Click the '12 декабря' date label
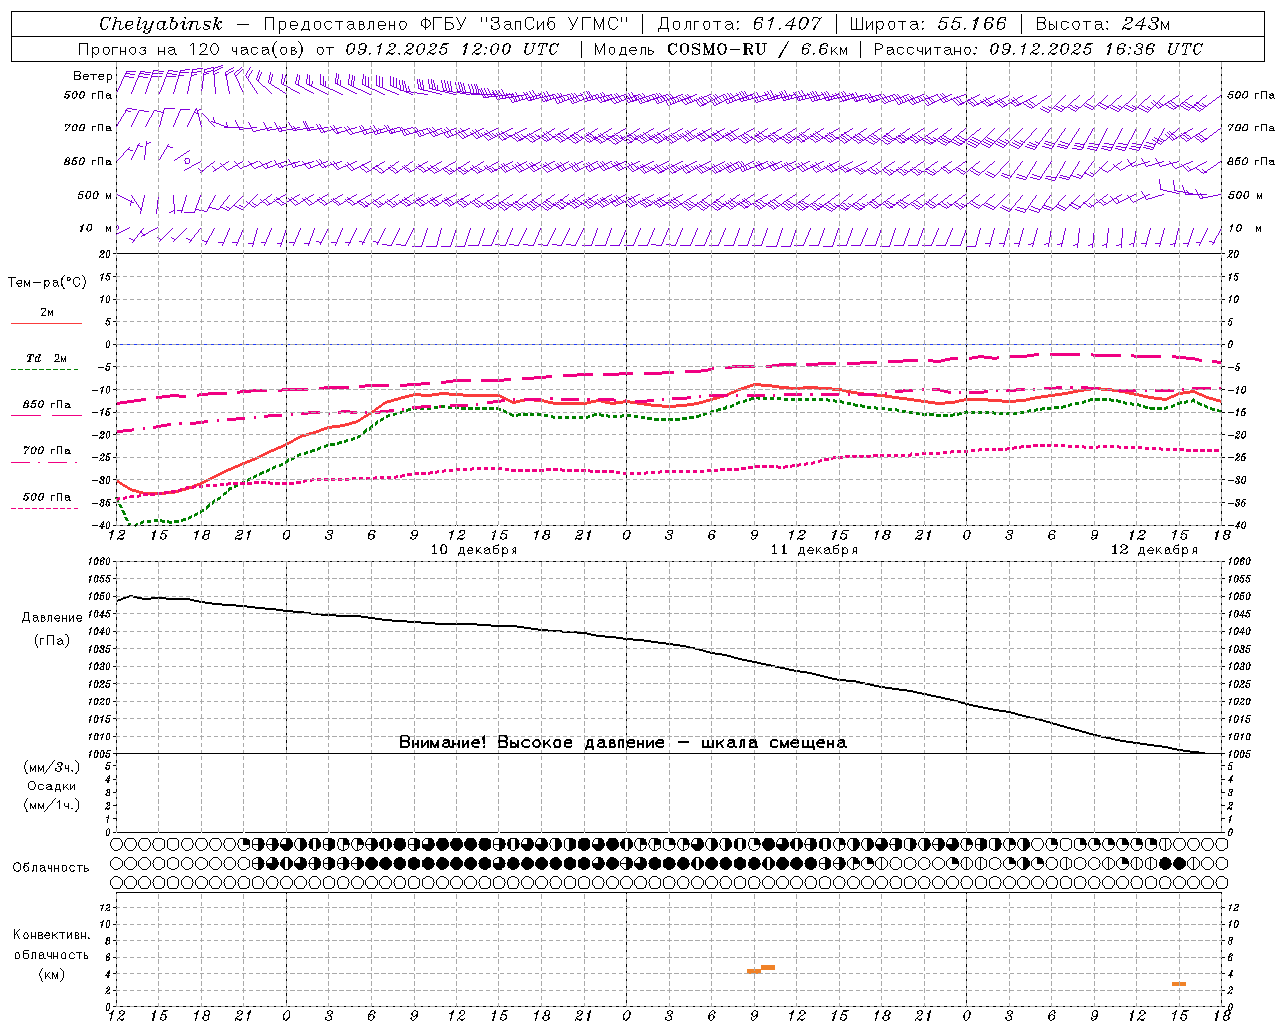Viewport: 1280px width, 1024px height. click(x=1154, y=550)
